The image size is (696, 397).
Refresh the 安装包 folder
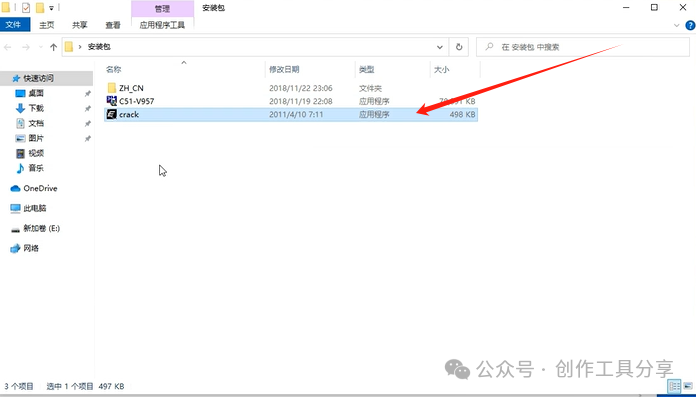(459, 47)
